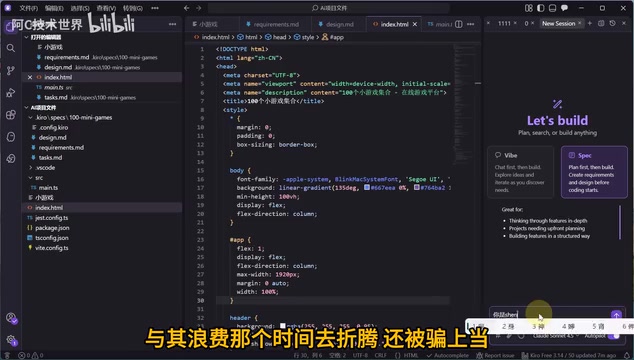Click Kiro Free usage status item

(x=569, y=356)
